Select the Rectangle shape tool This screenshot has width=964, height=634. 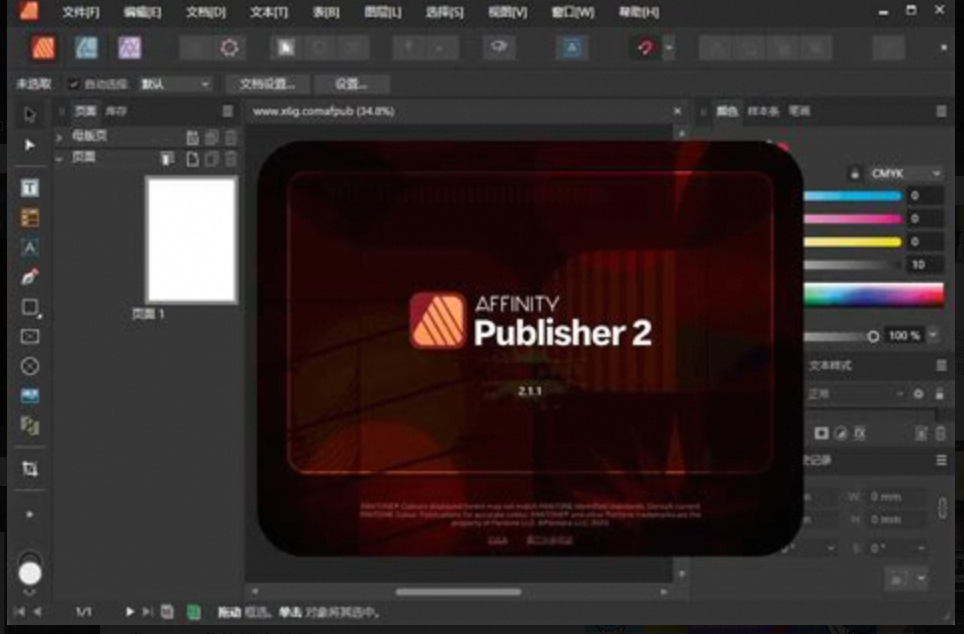pyautogui.click(x=30, y=307)
